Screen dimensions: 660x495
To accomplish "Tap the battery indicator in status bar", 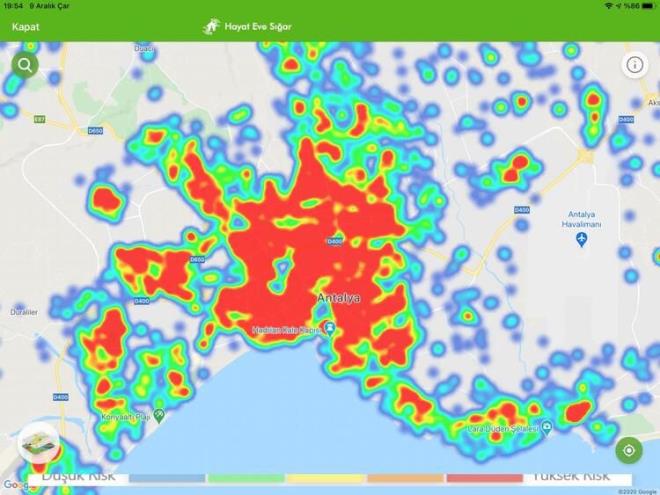I will [645, 6].
